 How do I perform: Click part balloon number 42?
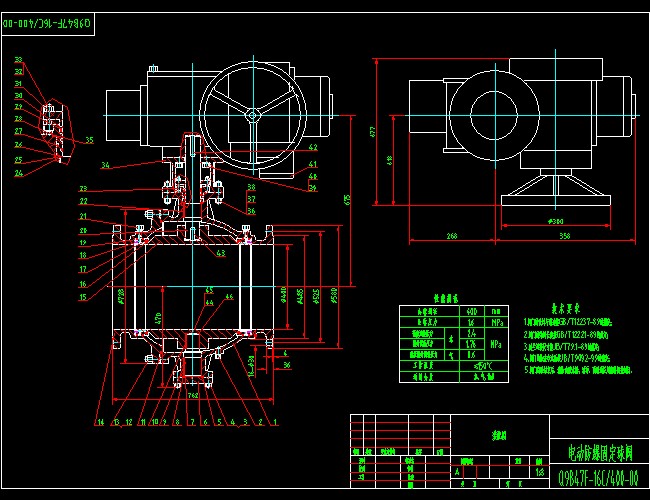(x=313, y=147)
